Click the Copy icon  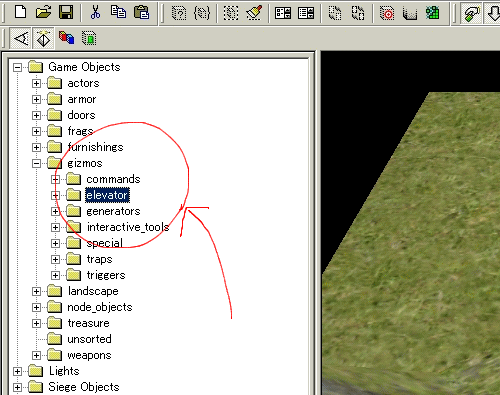click(118, 12)
